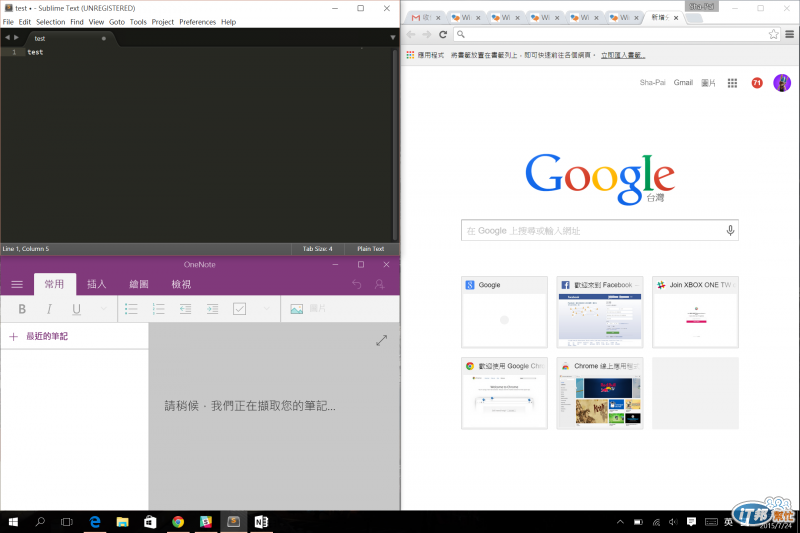Add a to-do checkbox tag in OneNote
The image size is (800, 533).
pyautogui.click(x=239, y=309)
